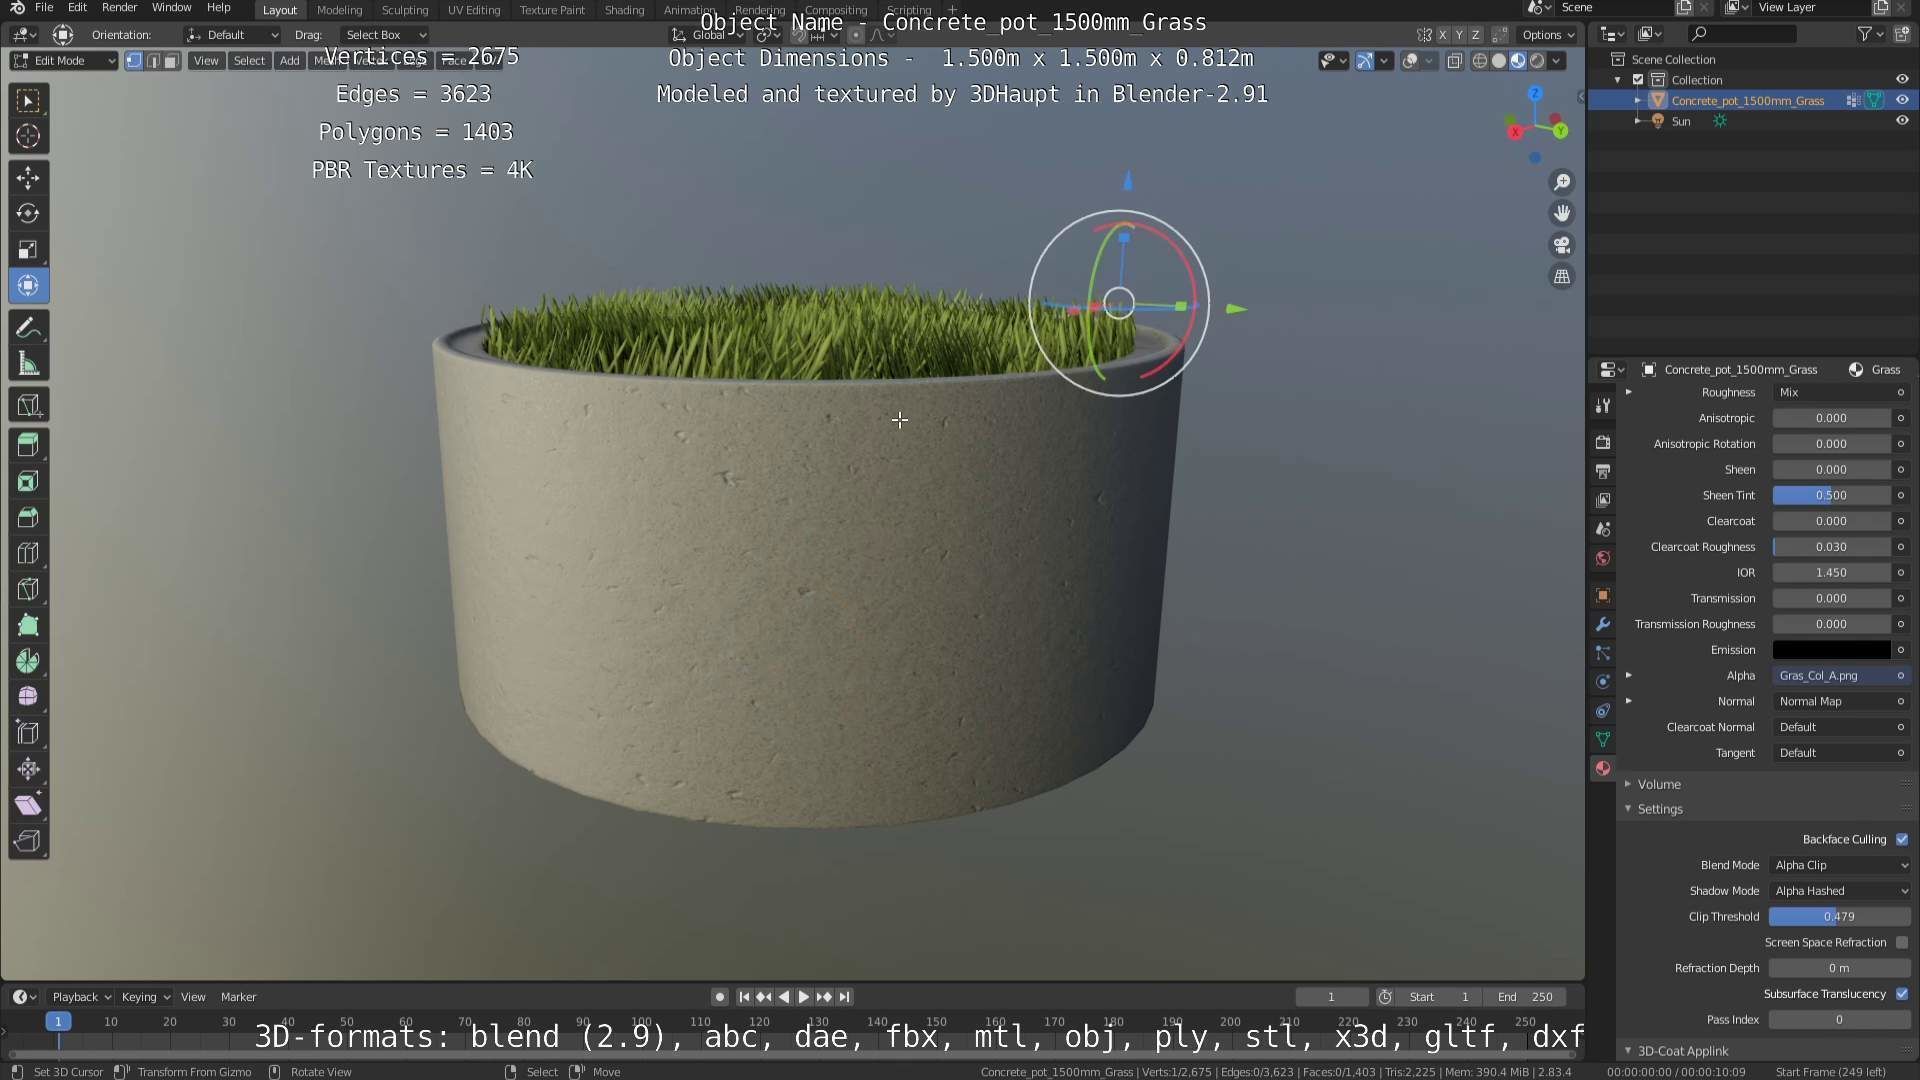Viewport: 1920px width, 1080px height.
Task: Switch to vertex select mode
Action: tap(134, 61)
